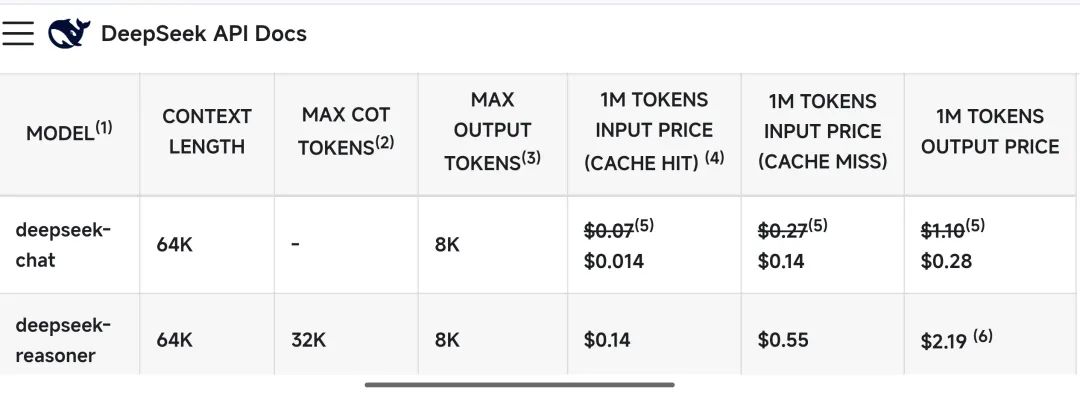Click the 32K max CoT tokens cell
This screenshot has width=1080, height=395.
(309, 341)
